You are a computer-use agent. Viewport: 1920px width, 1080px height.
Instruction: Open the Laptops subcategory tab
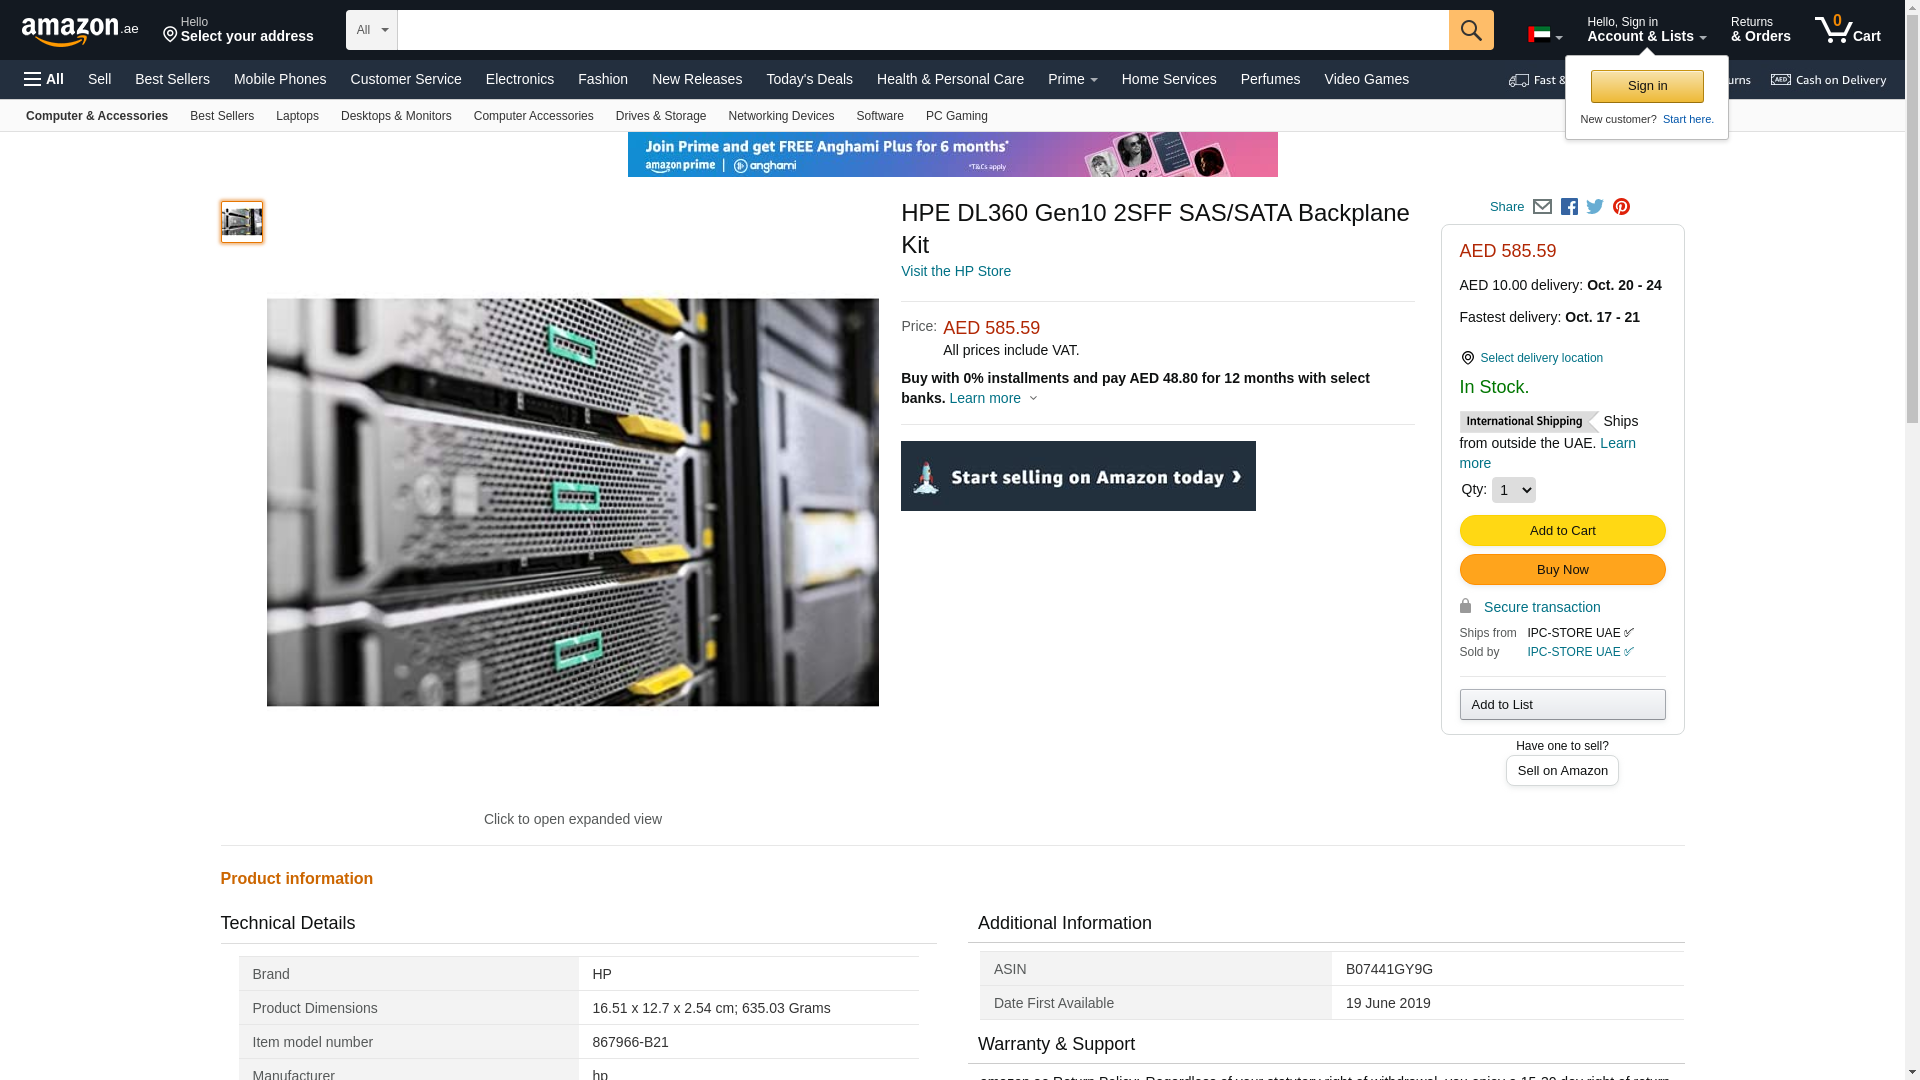297,116
